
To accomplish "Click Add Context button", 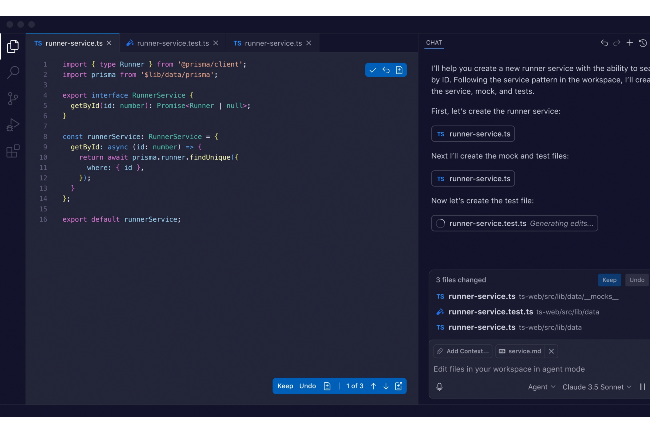I will [462, 351].
